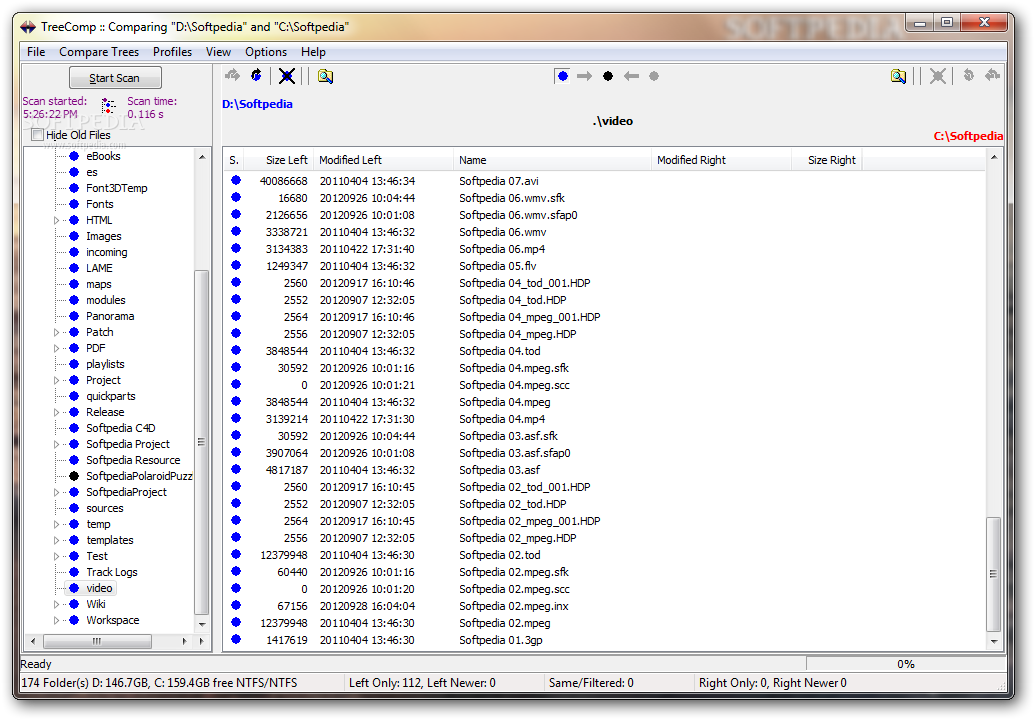
Task: Click the Start Scan button
Action: [x=115, y=78]
